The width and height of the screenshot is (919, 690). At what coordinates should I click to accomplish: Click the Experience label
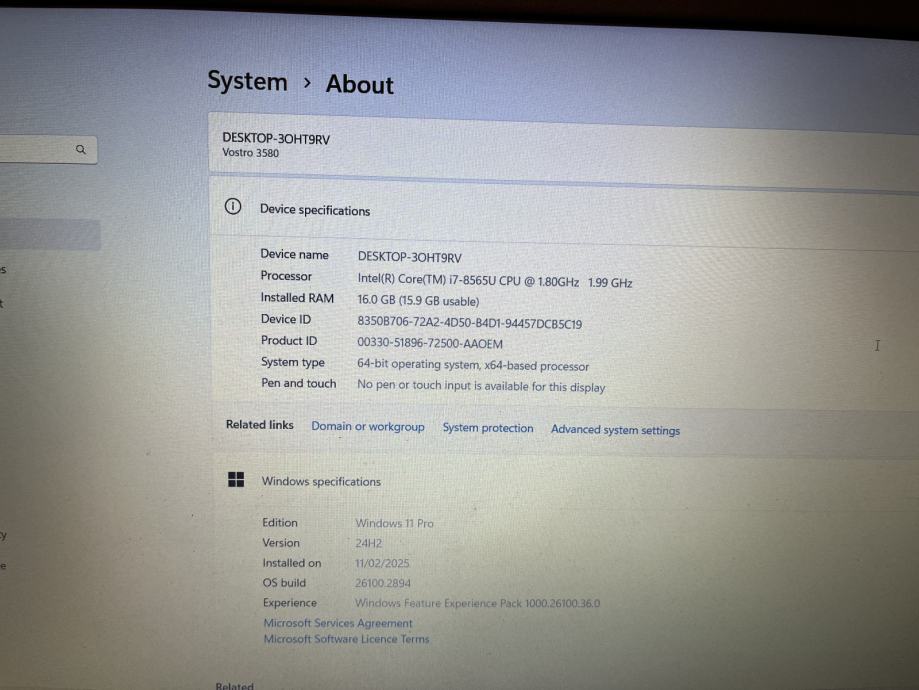coord(290,603)
